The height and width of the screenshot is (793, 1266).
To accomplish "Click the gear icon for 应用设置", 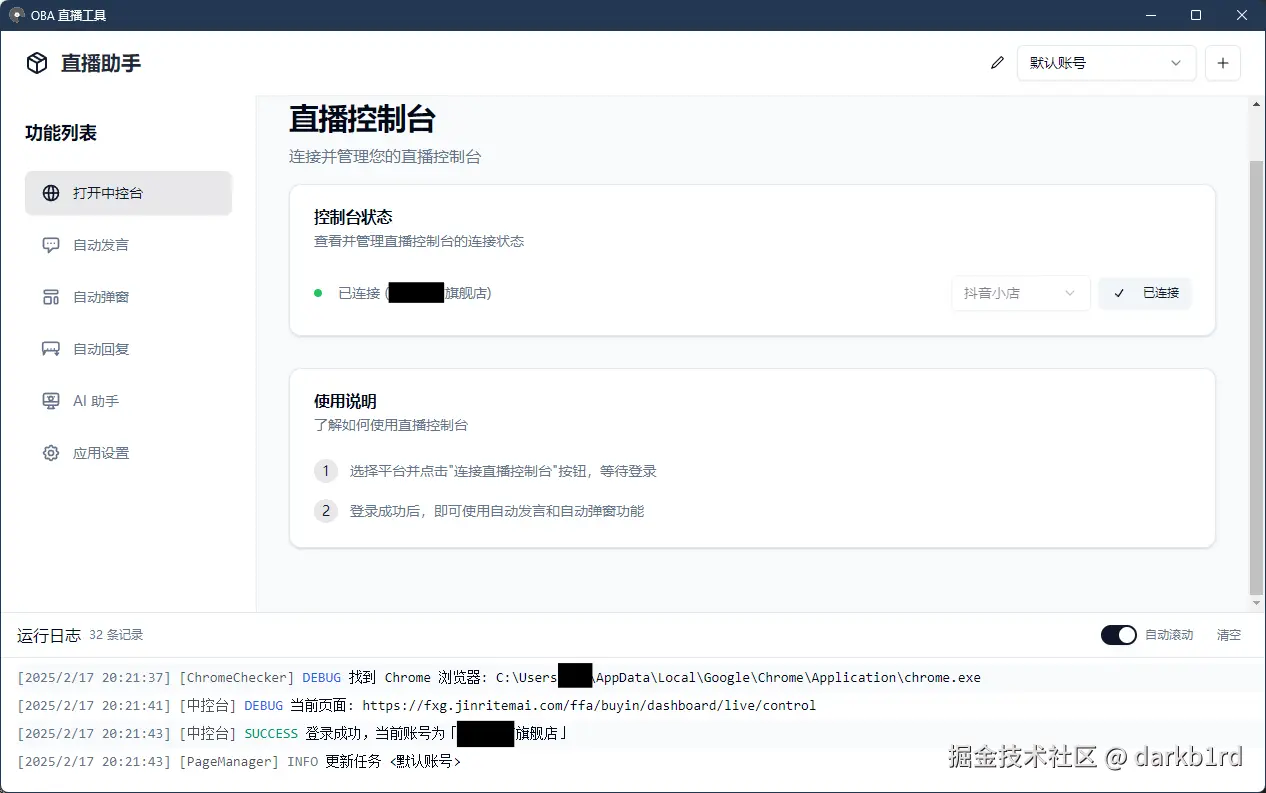I will pyautogui.click(x=51, y=453).
